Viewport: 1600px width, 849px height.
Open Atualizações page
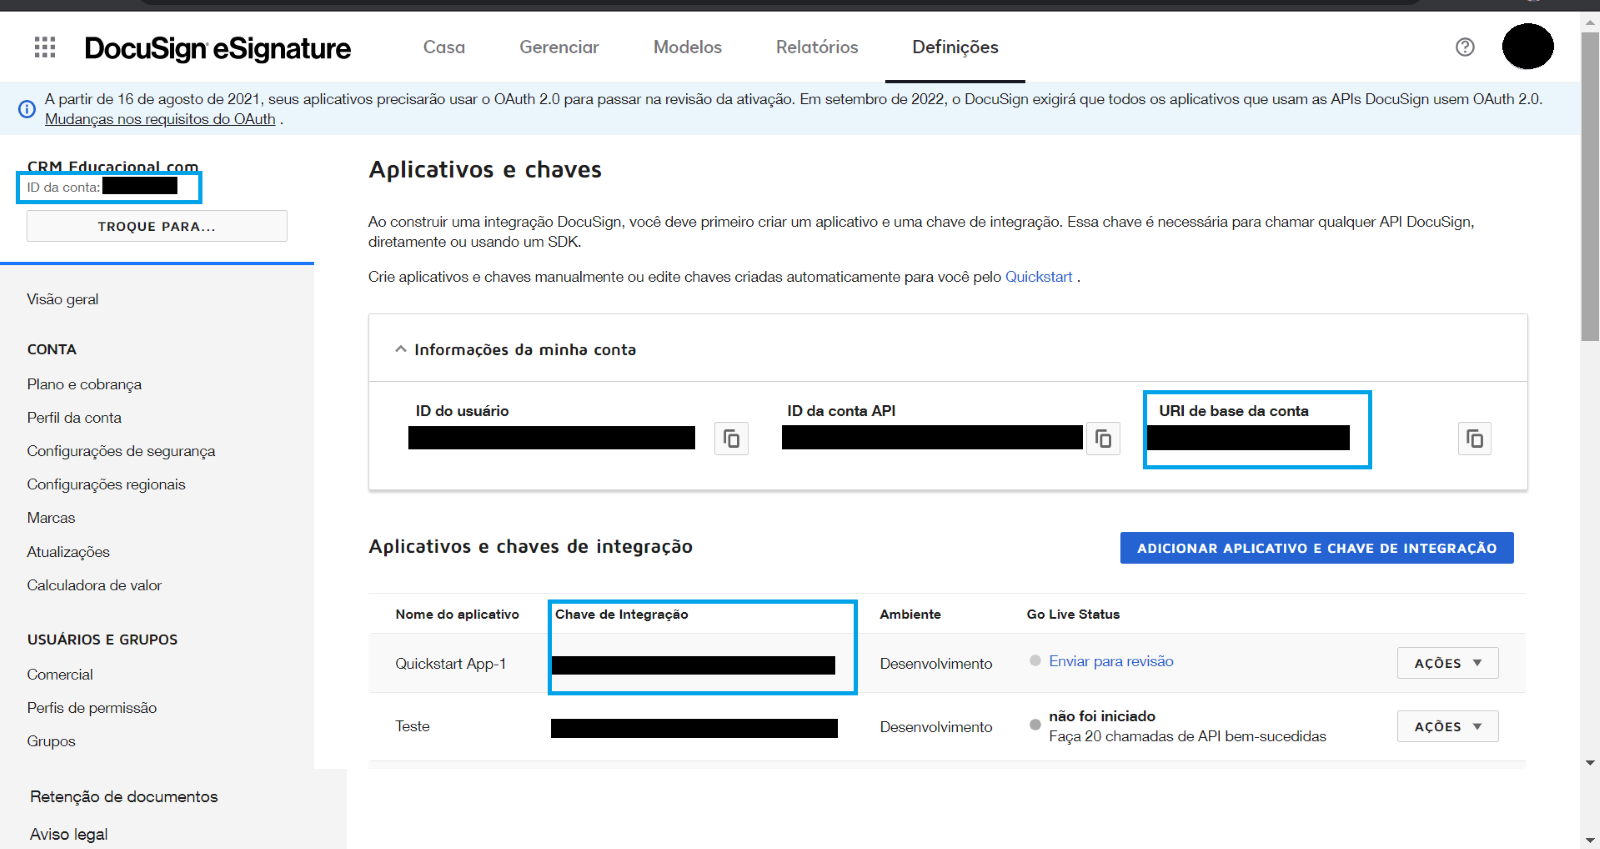pyautogui.click(x=68, y=552)
